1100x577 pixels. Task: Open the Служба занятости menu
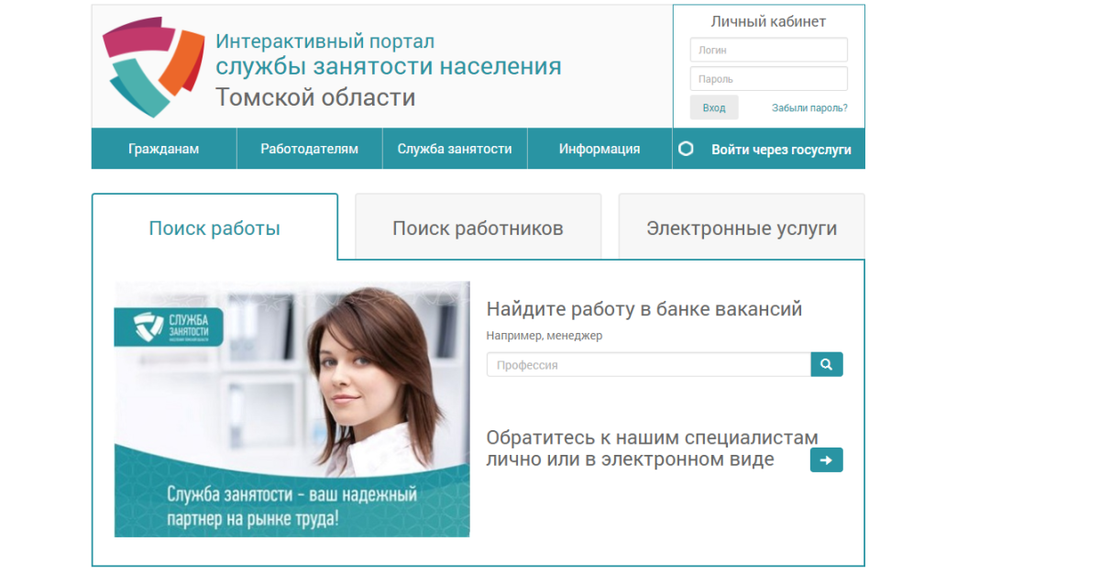[454, 148]
